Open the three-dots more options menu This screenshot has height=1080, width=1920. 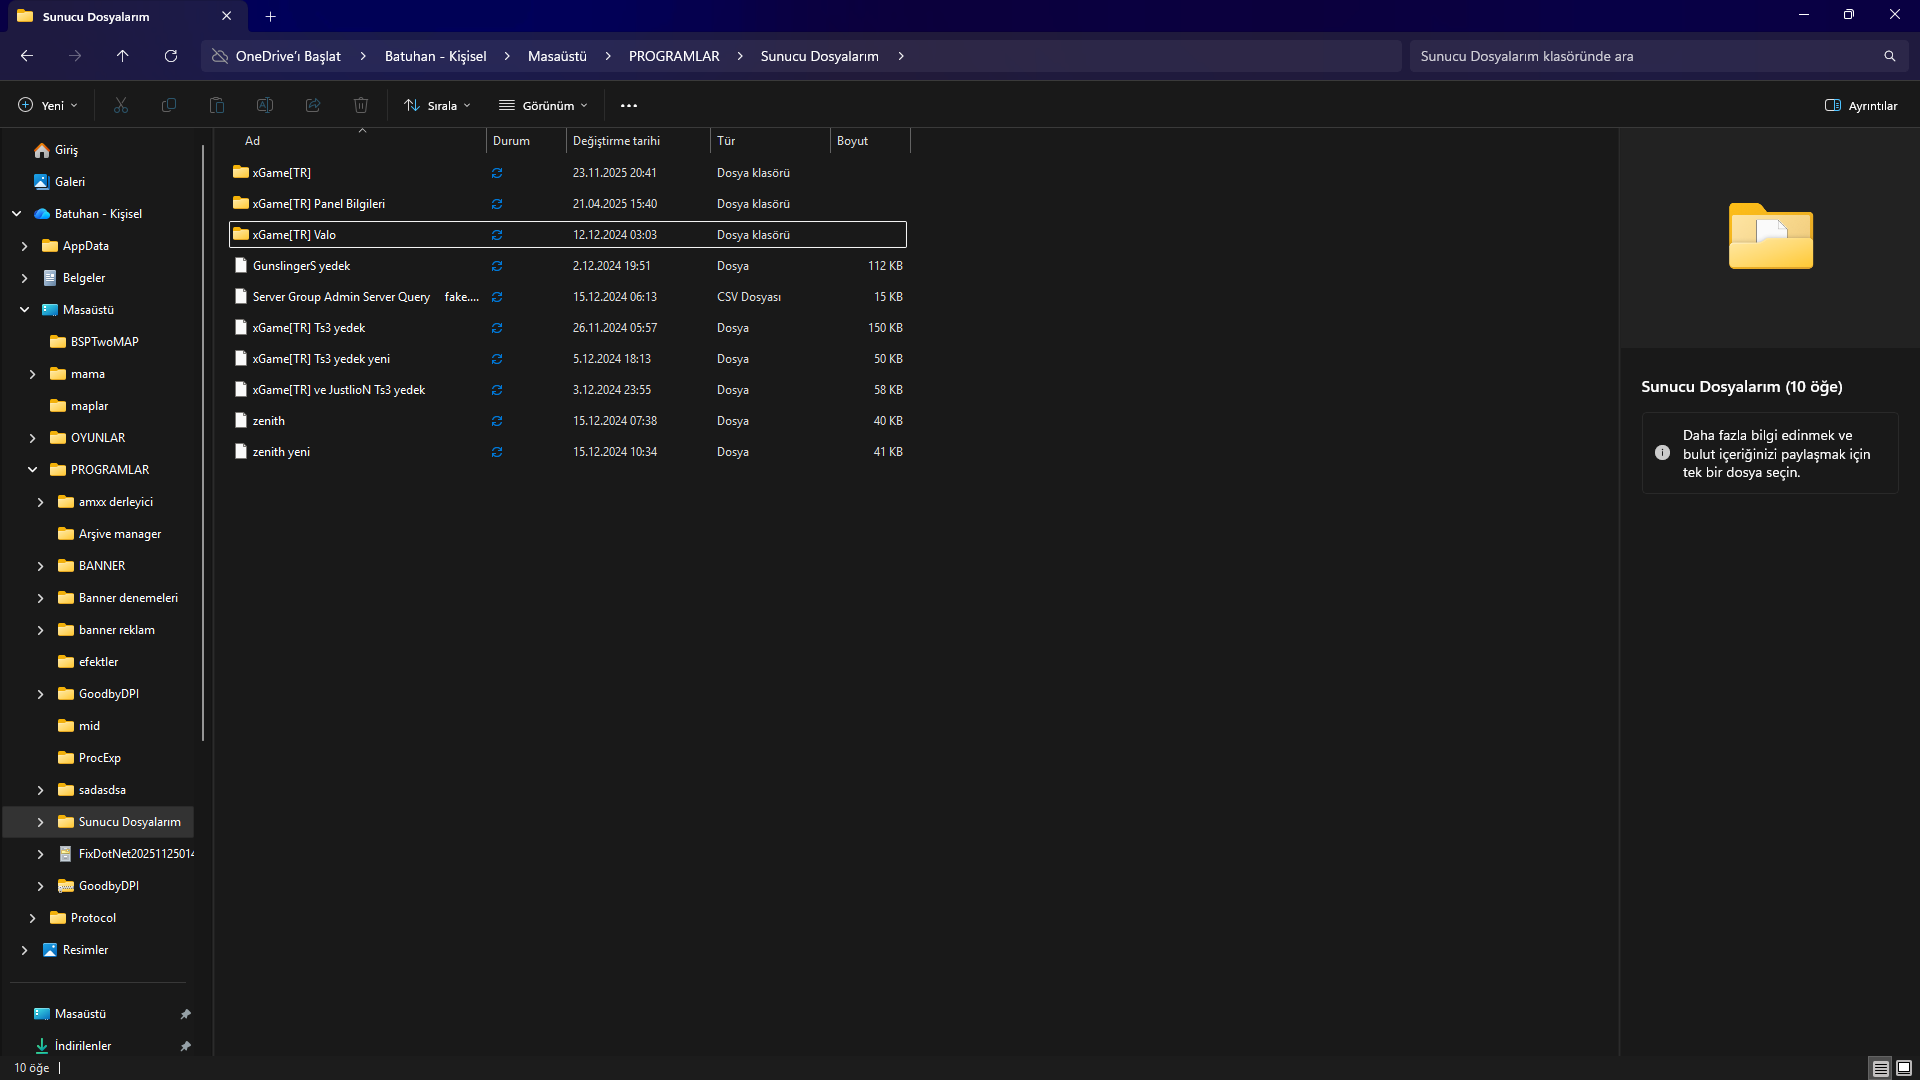coord(629,105)
